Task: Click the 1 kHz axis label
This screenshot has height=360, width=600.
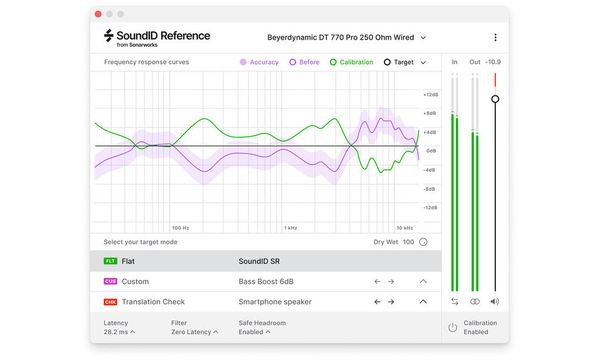Action: pyautogui.click(x=290, y=228)
